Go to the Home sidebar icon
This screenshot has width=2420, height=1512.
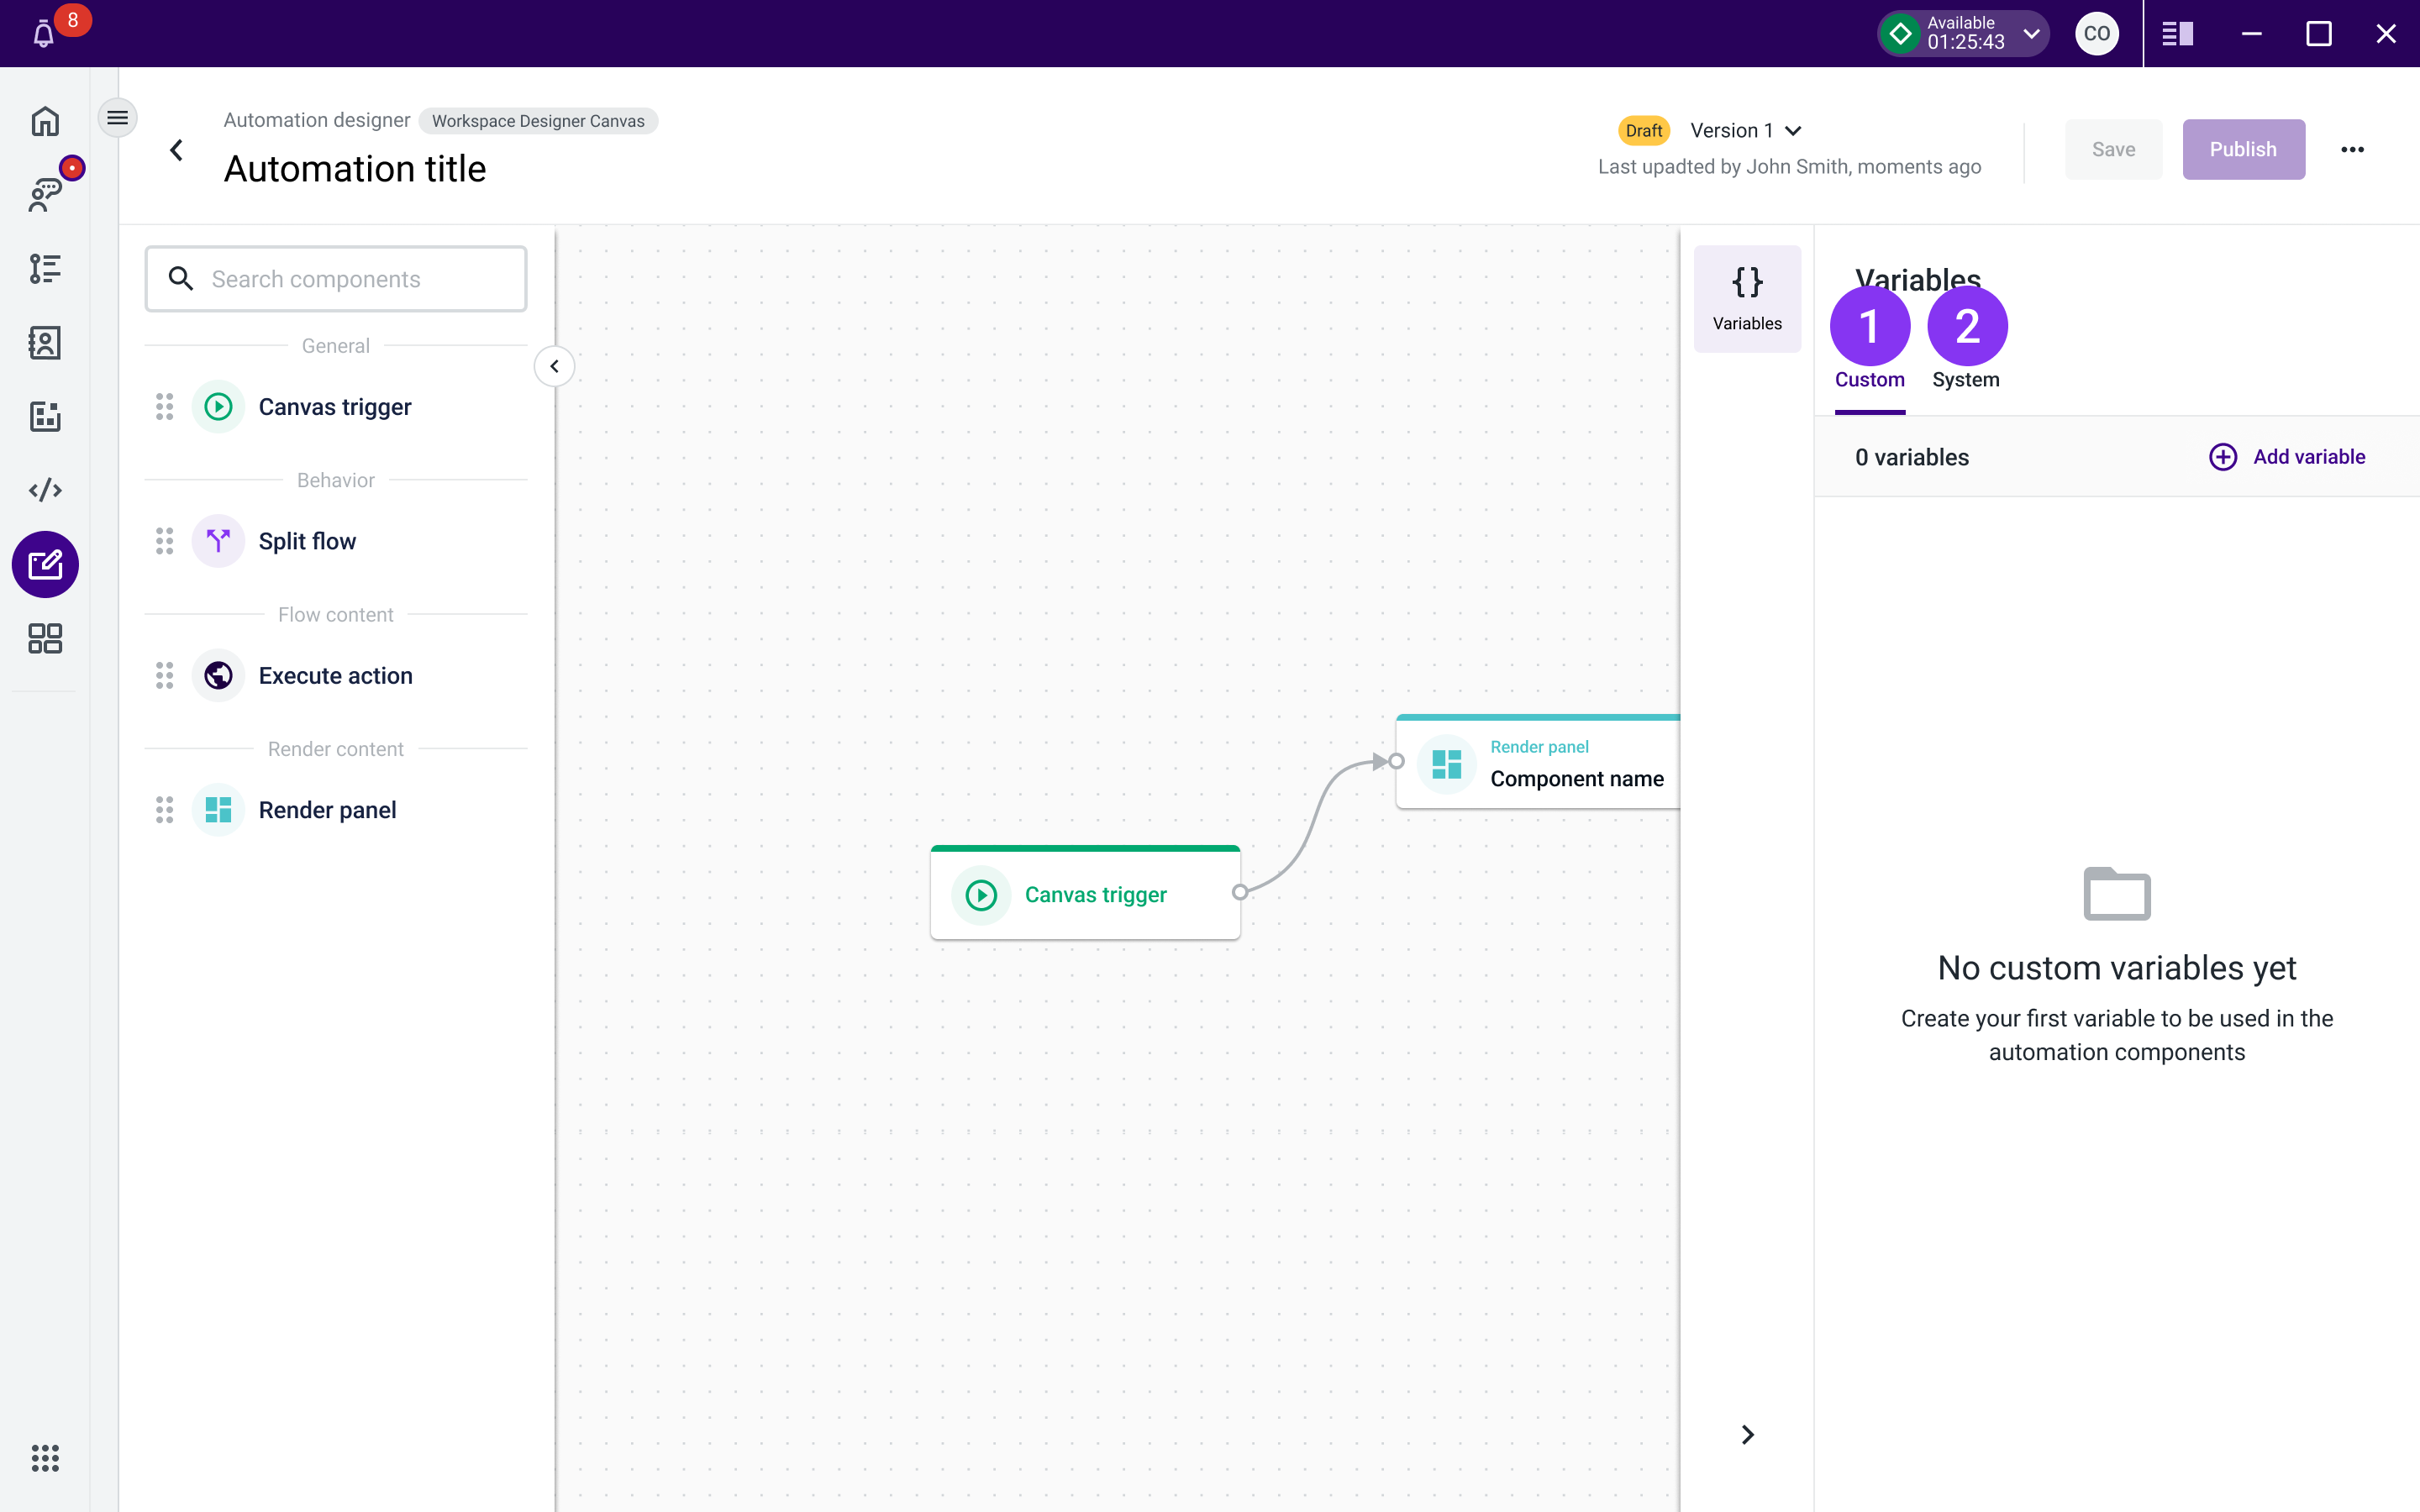(x=45, y=121)
